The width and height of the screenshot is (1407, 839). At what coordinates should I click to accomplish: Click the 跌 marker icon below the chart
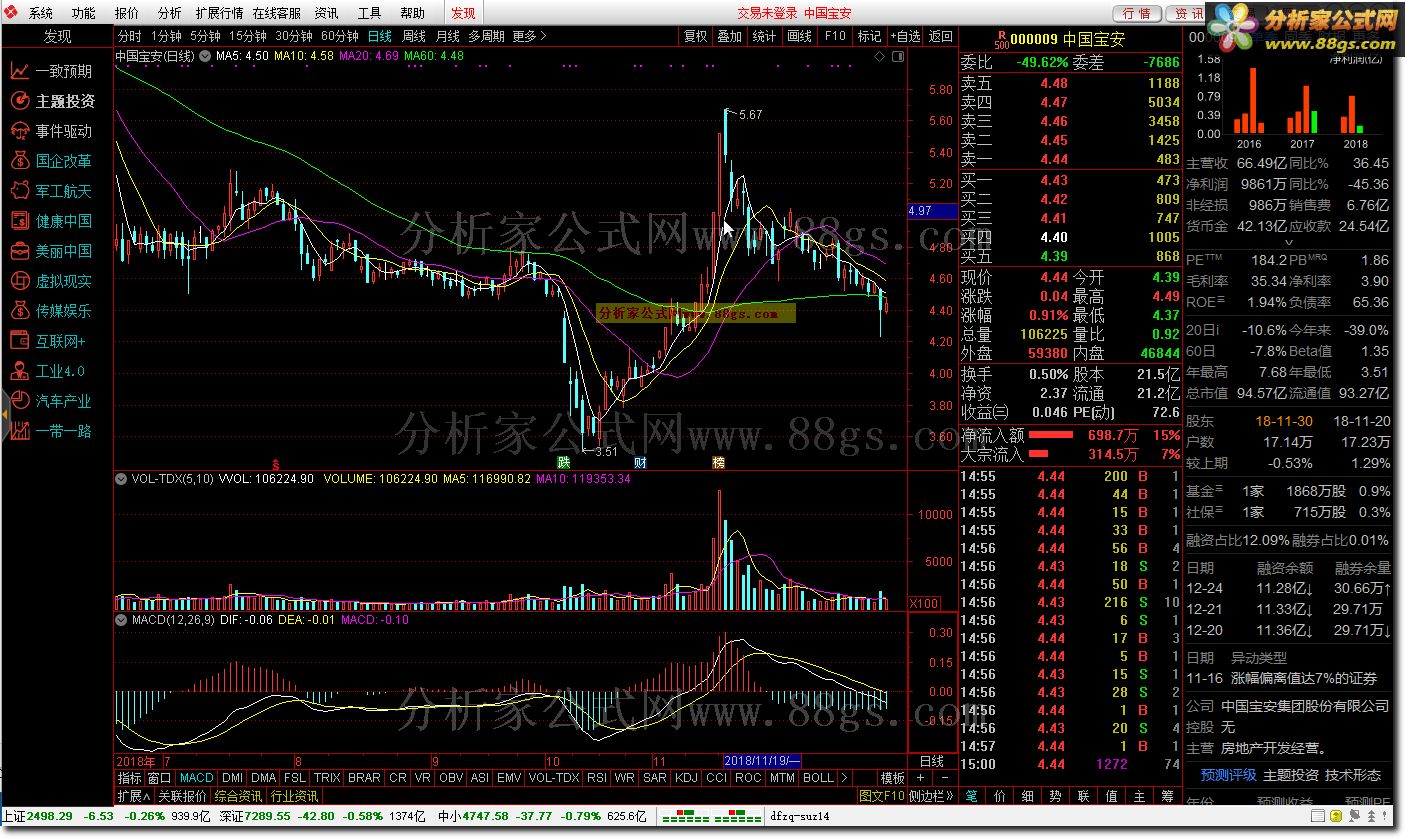tap(565, 463)
